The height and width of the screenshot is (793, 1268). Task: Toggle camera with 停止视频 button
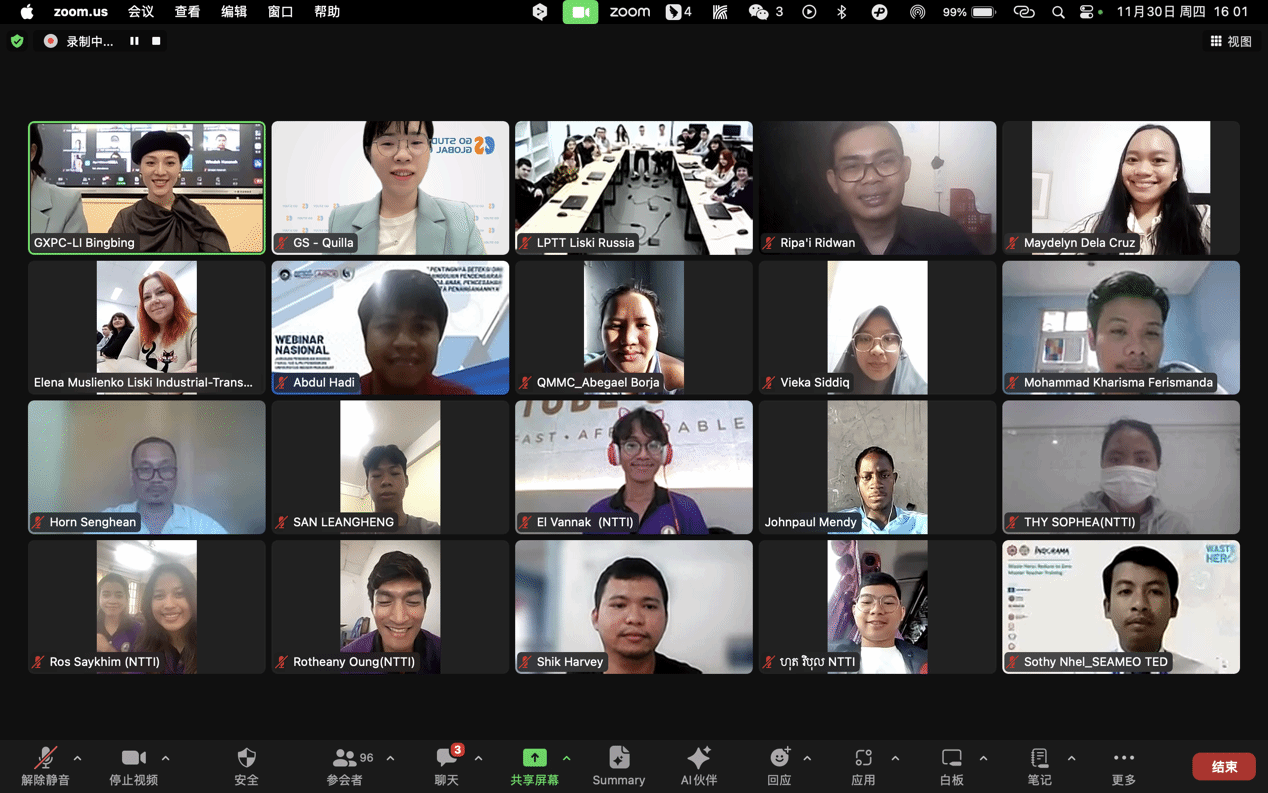coord(133,765)
